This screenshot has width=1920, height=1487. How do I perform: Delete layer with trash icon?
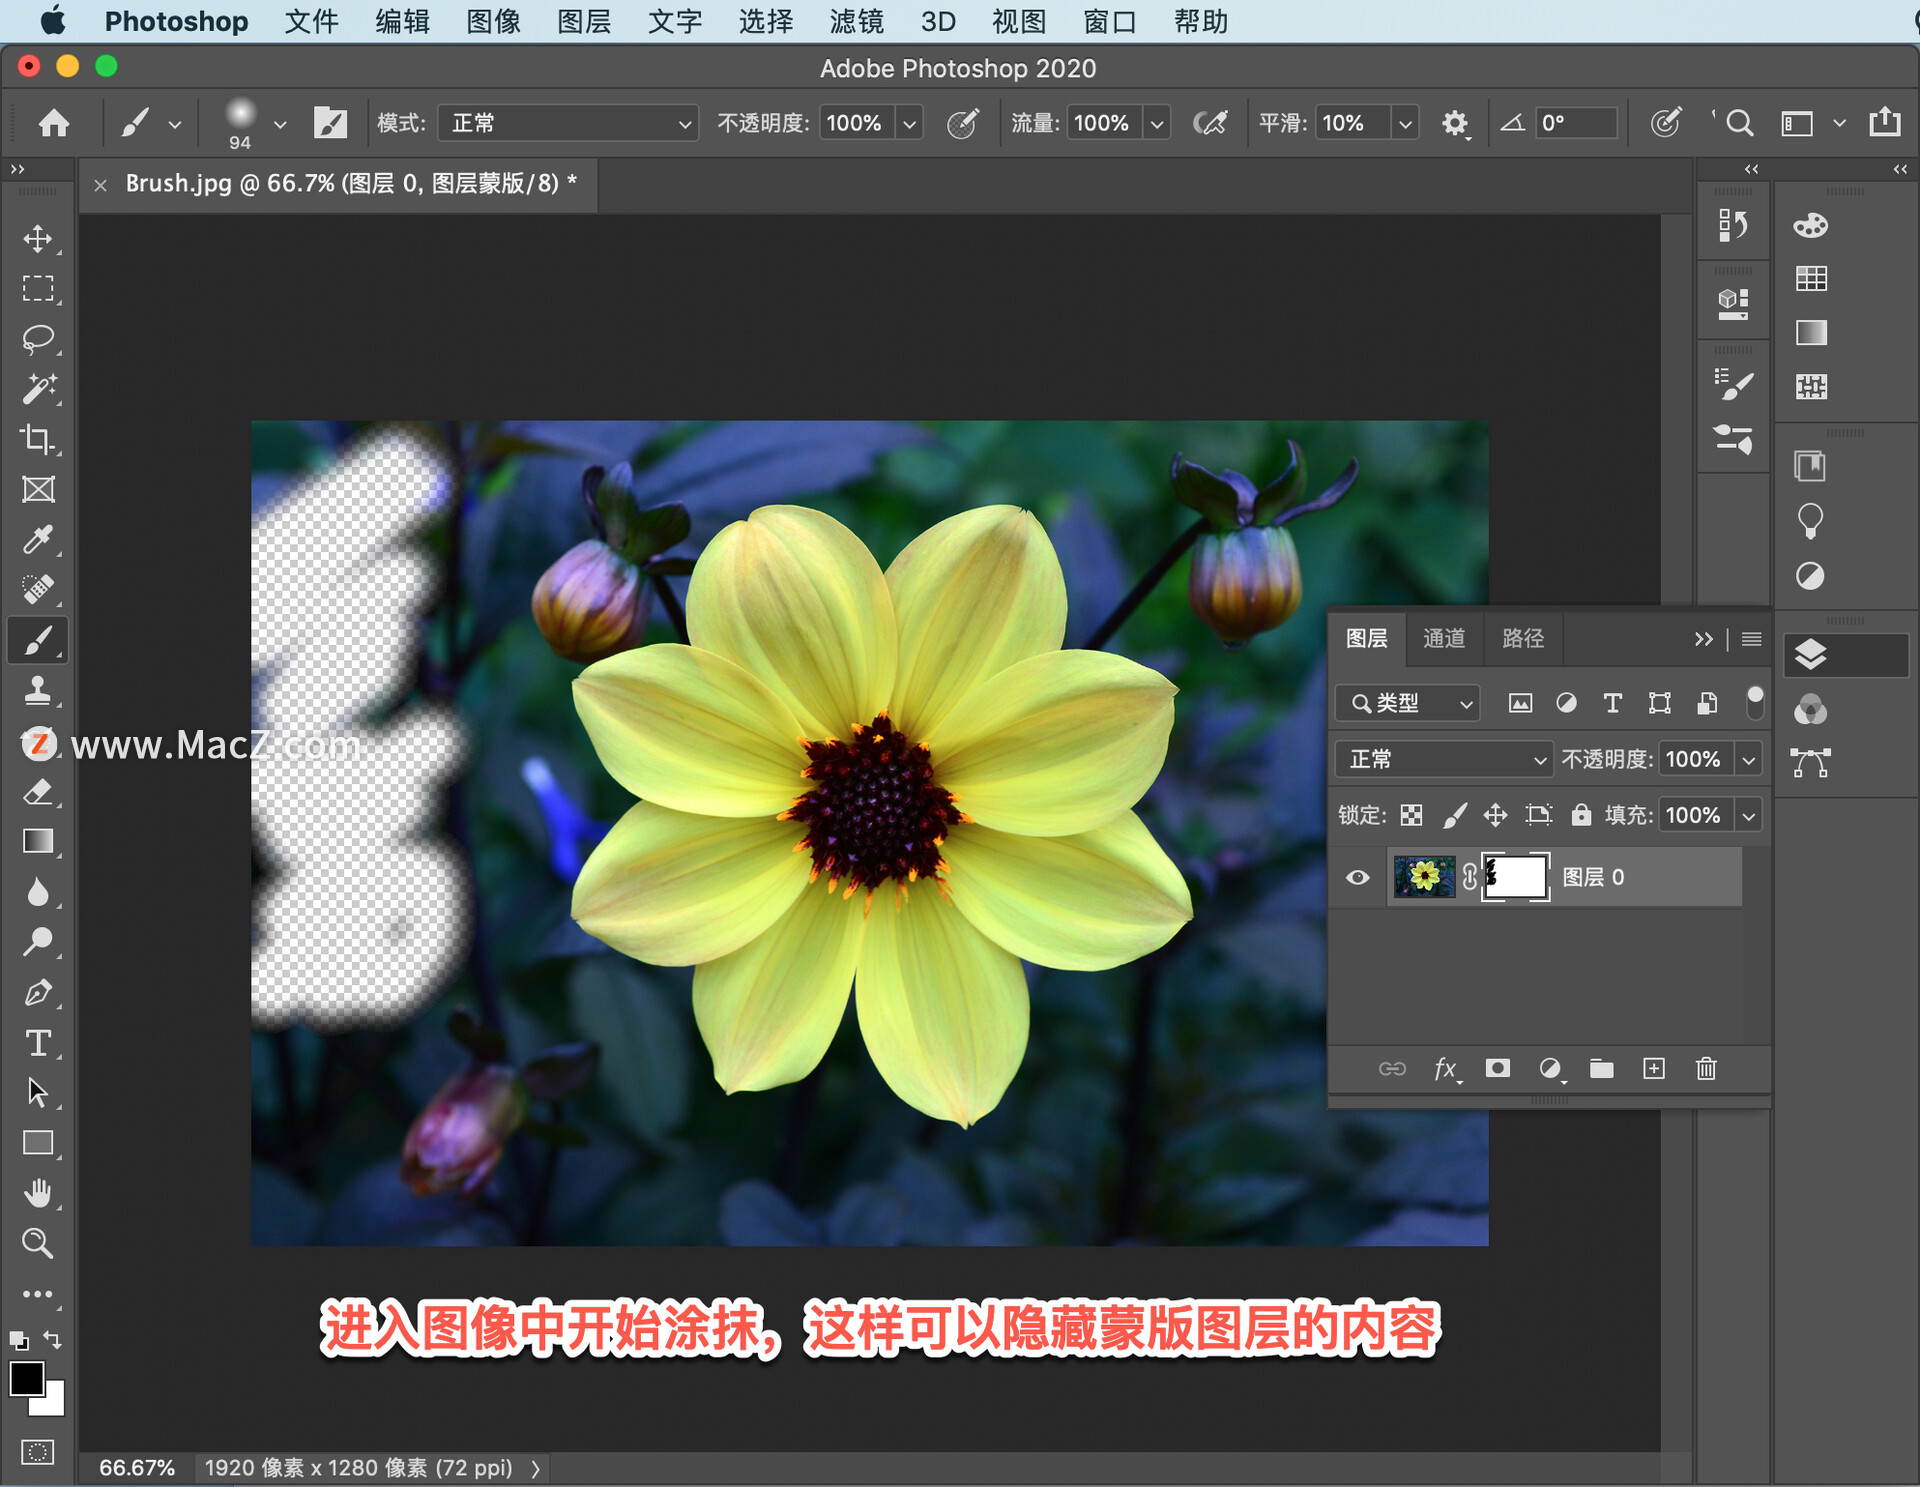coord(1706,1069)
